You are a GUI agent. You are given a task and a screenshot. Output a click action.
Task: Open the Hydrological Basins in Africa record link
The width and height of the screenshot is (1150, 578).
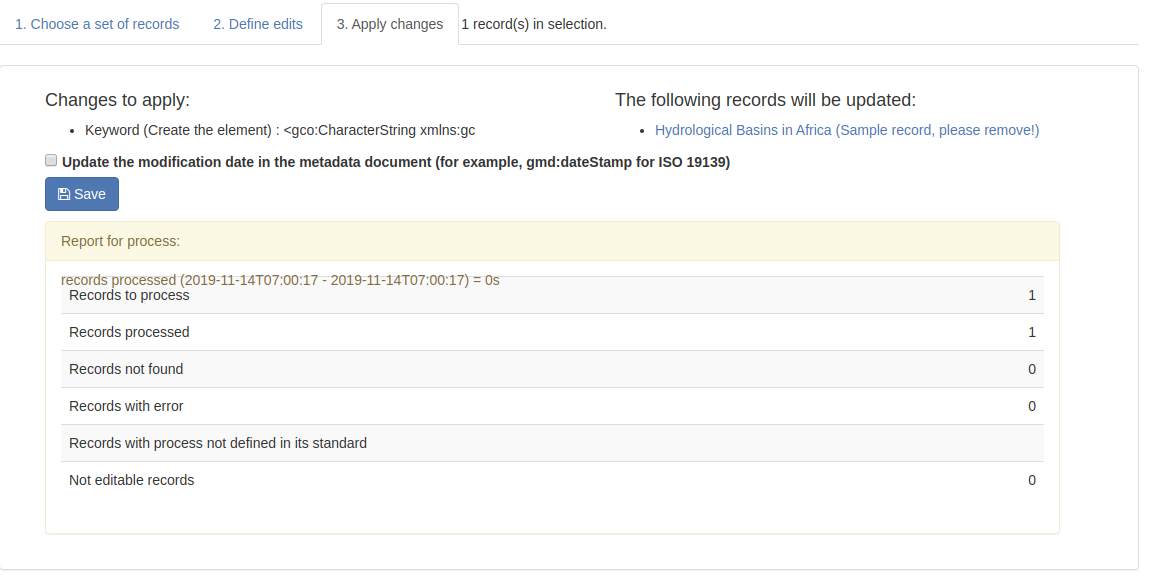click(847, 131)
